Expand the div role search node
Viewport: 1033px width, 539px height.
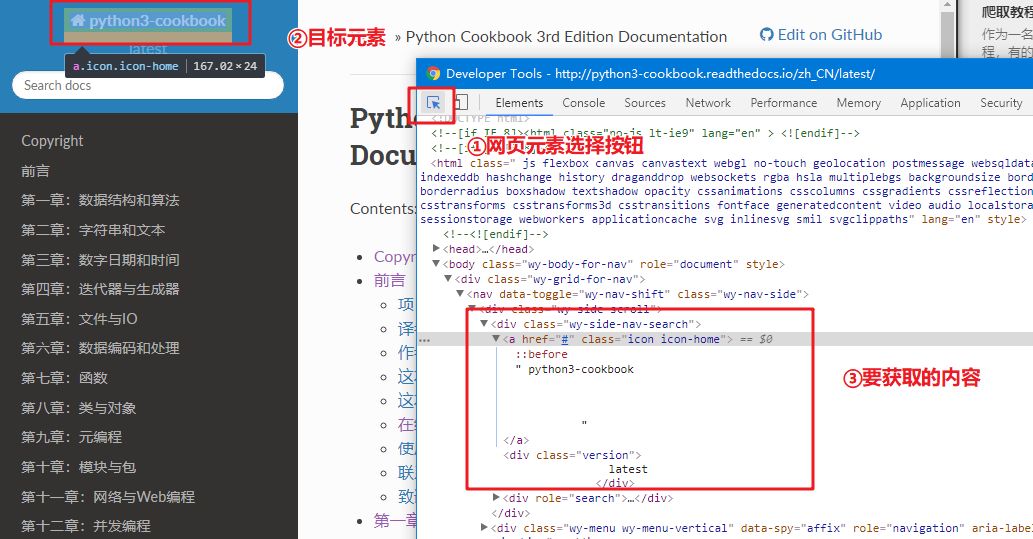(x=496, y=497)
